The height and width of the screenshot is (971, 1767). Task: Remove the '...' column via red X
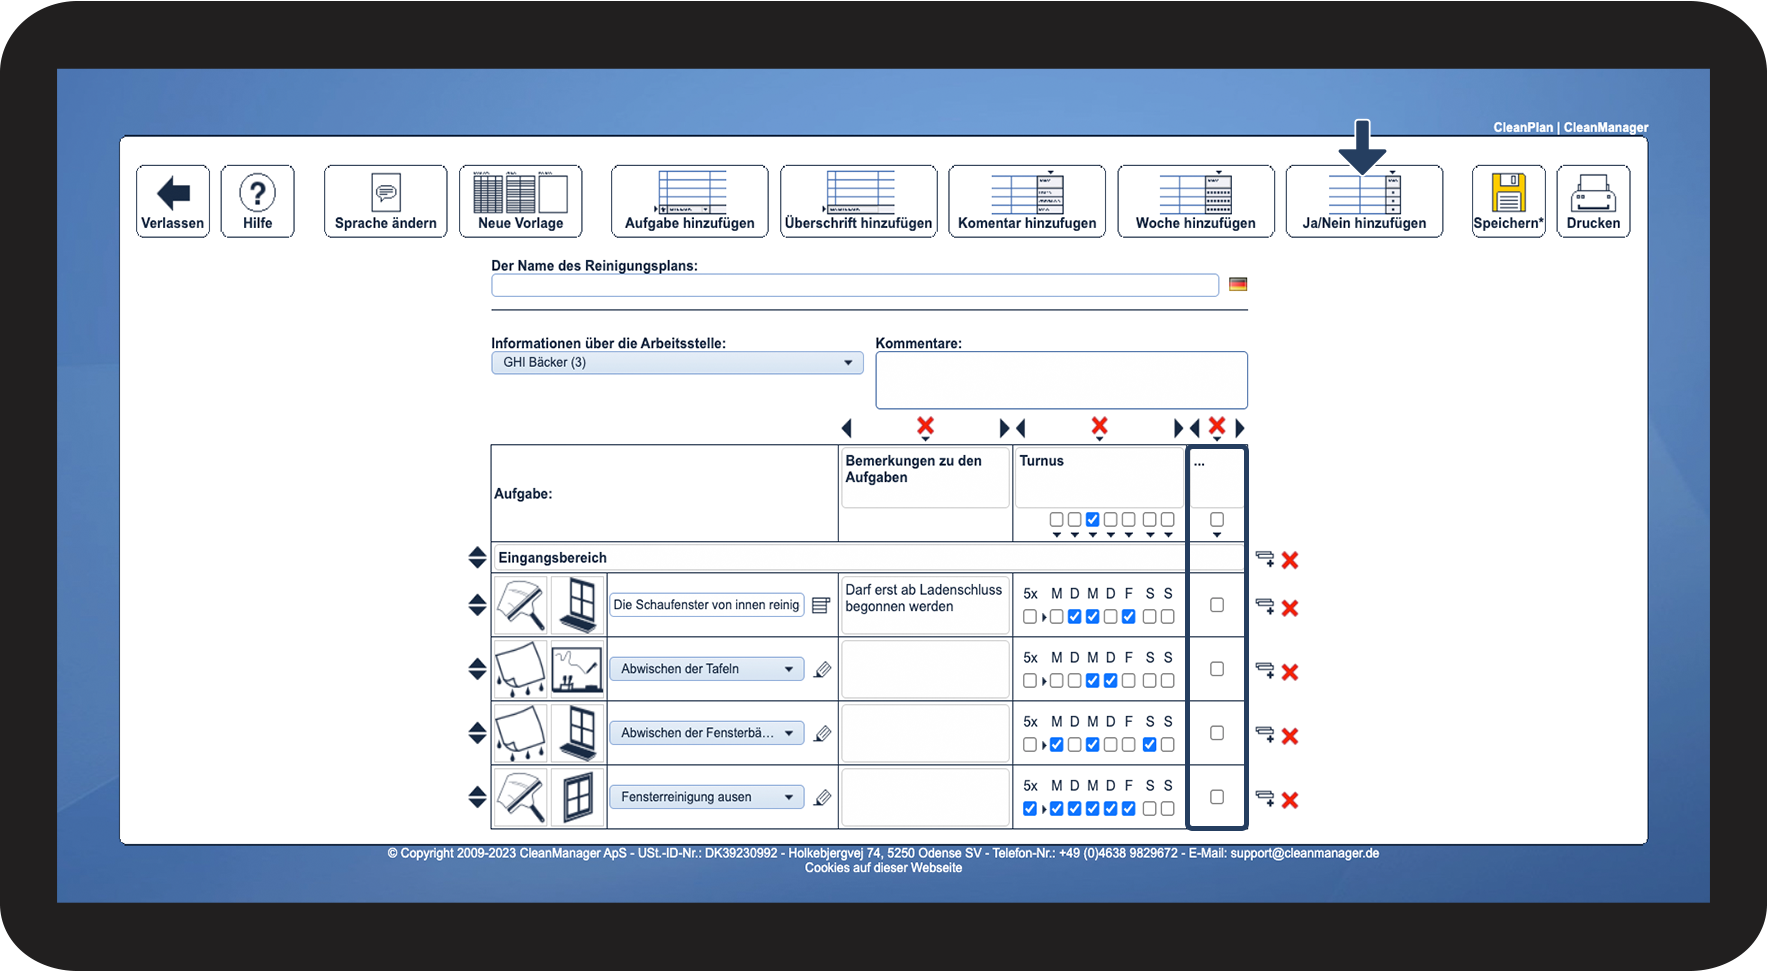point(1216,427)
